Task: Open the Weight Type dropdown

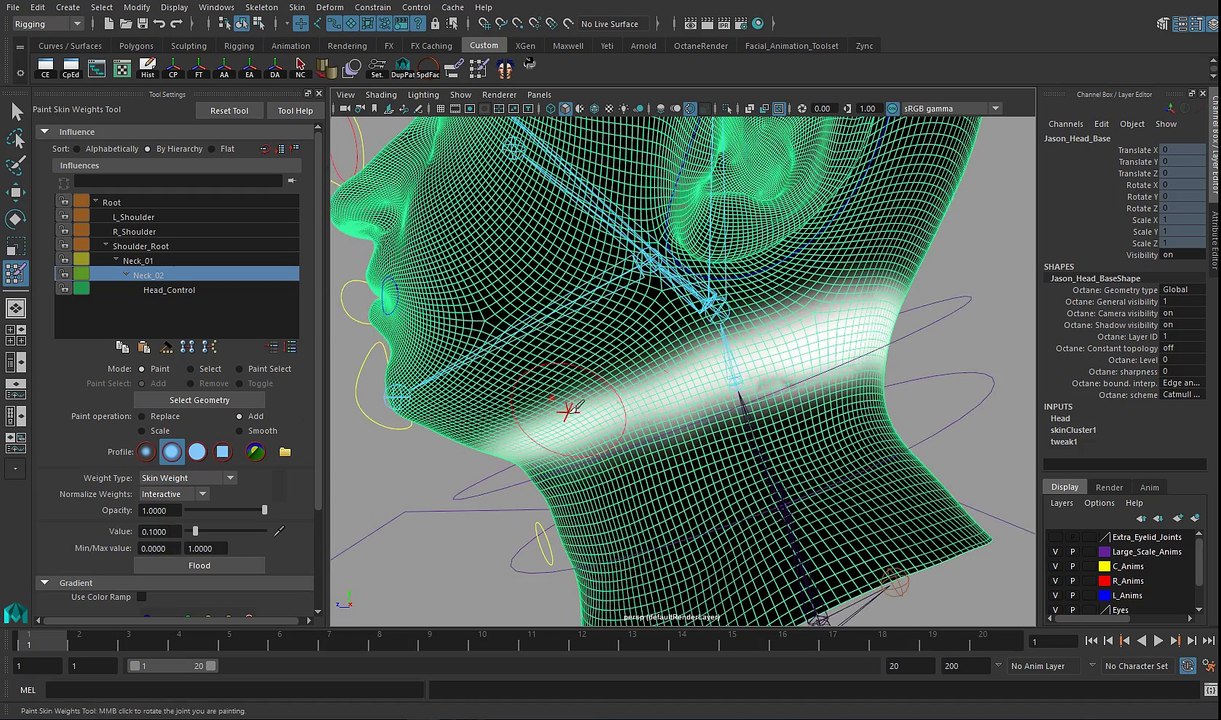Action: pos(187,478)
